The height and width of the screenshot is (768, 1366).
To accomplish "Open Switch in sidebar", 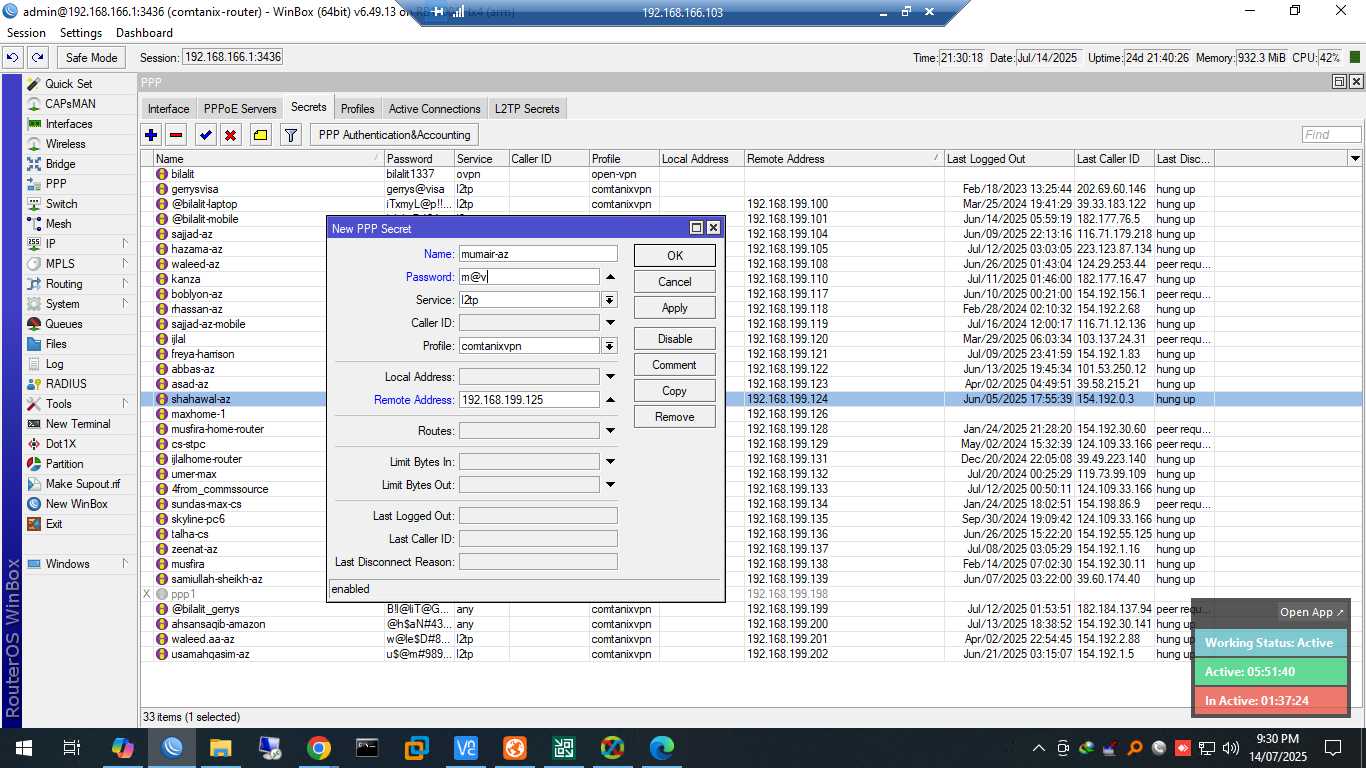I will (61, 204).
